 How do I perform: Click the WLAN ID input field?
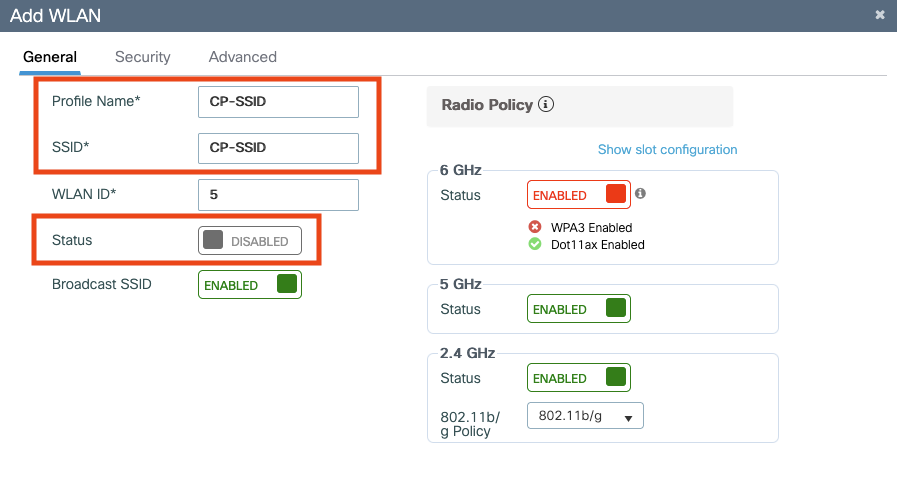pos(278,195)
